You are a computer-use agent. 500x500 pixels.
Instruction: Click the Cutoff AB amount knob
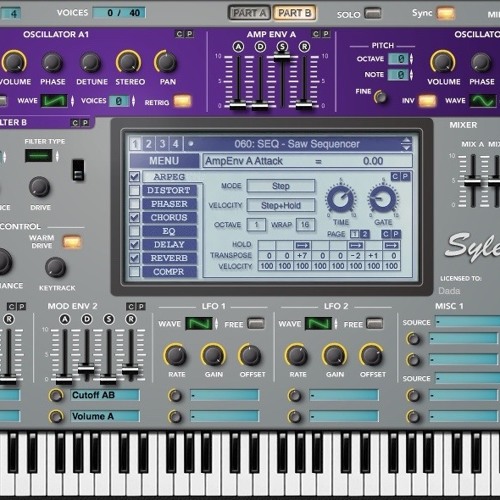(x=56, y=396)
